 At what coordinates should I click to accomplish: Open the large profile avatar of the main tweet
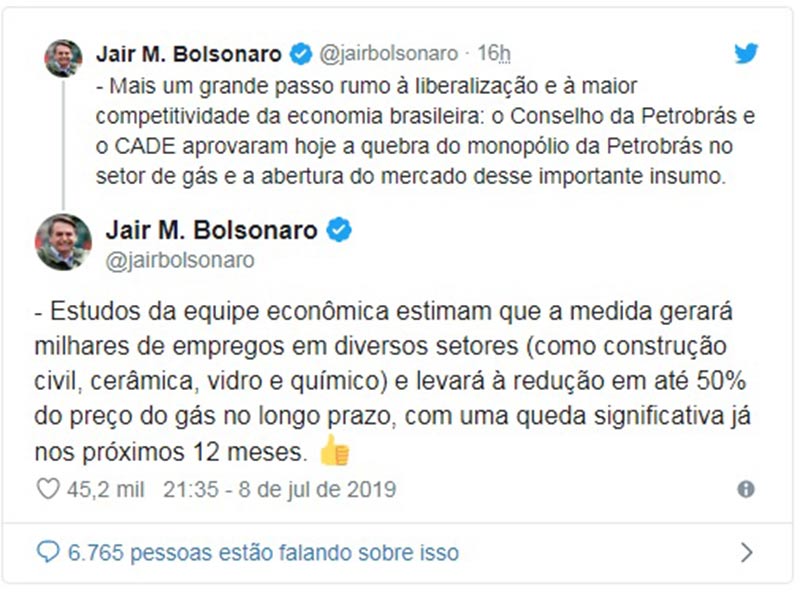(x=63, y=242)
